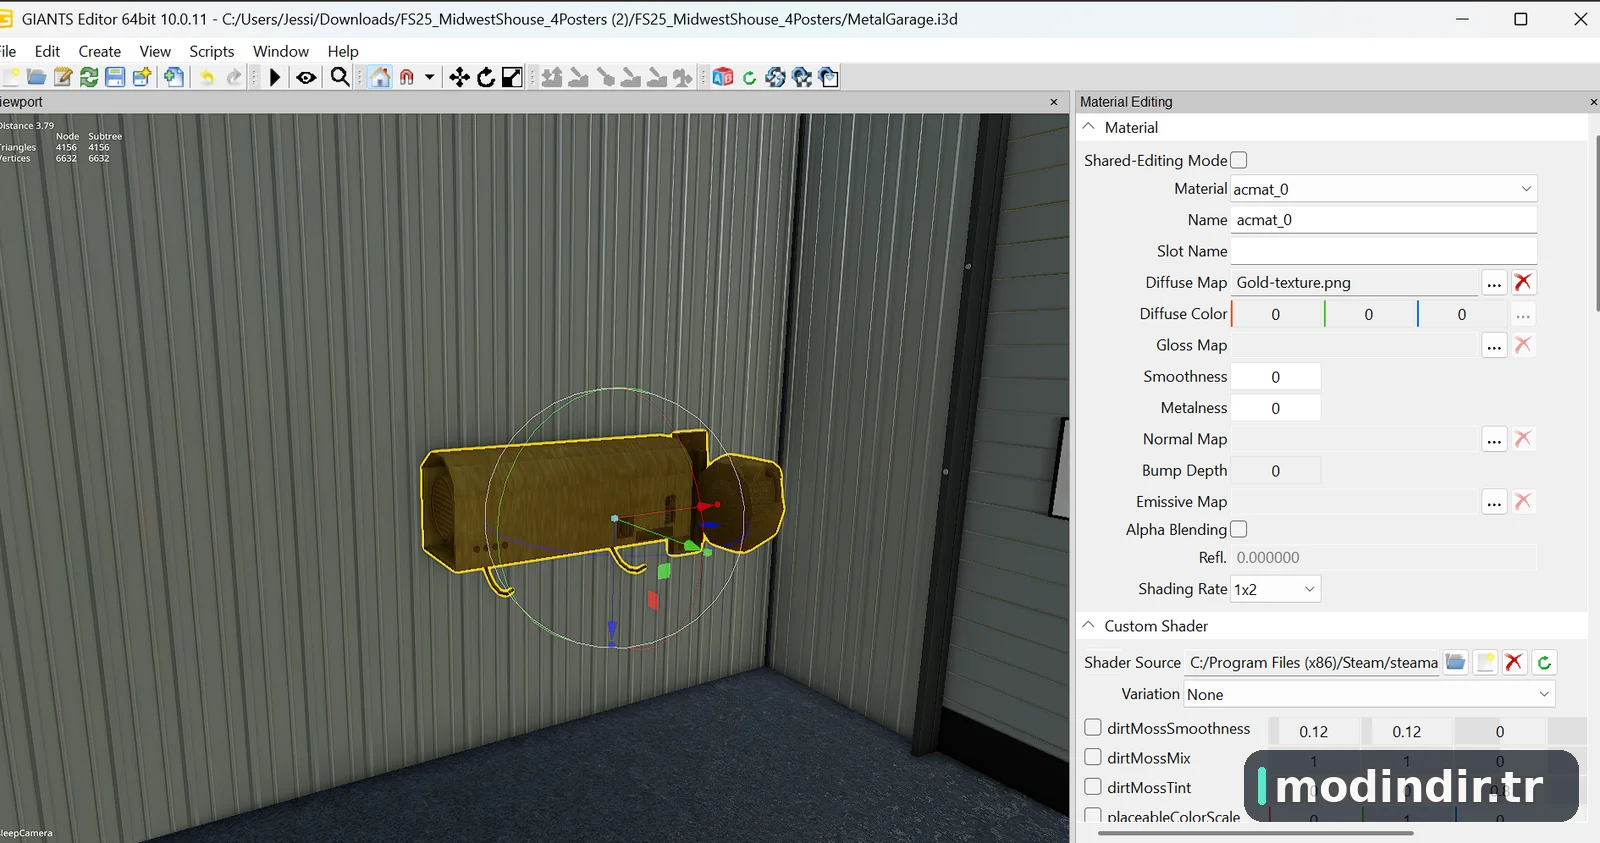Open the View menu
The image size is (1600, 843).
pos(155,51)
